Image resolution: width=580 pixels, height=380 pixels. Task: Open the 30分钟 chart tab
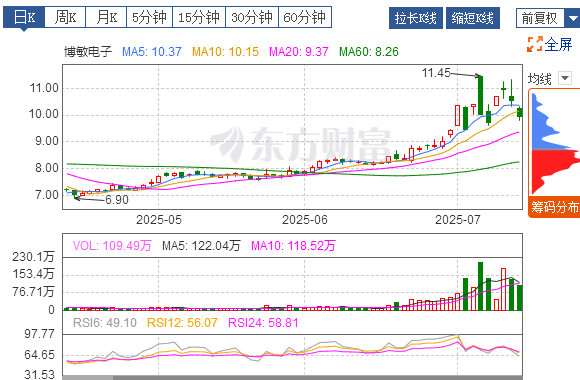pyautogui.click(x=252, y=17)
